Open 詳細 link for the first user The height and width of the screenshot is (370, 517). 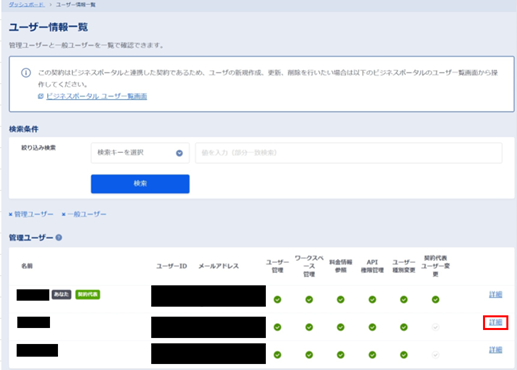click(495, 294)
